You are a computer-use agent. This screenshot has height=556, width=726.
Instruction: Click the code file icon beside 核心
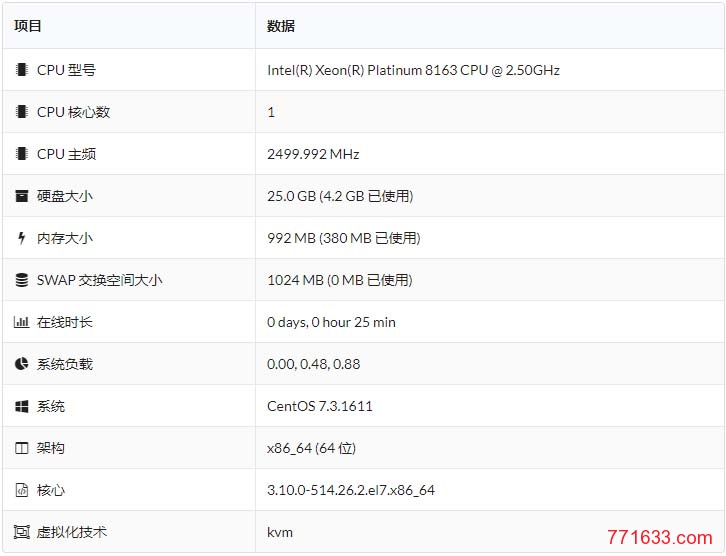coord(21,490)
